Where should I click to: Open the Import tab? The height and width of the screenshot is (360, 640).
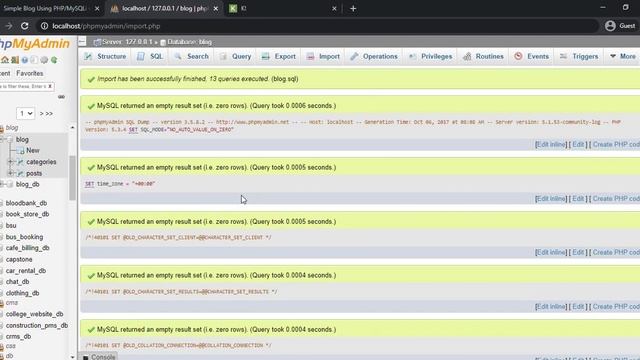pos(323,56)
